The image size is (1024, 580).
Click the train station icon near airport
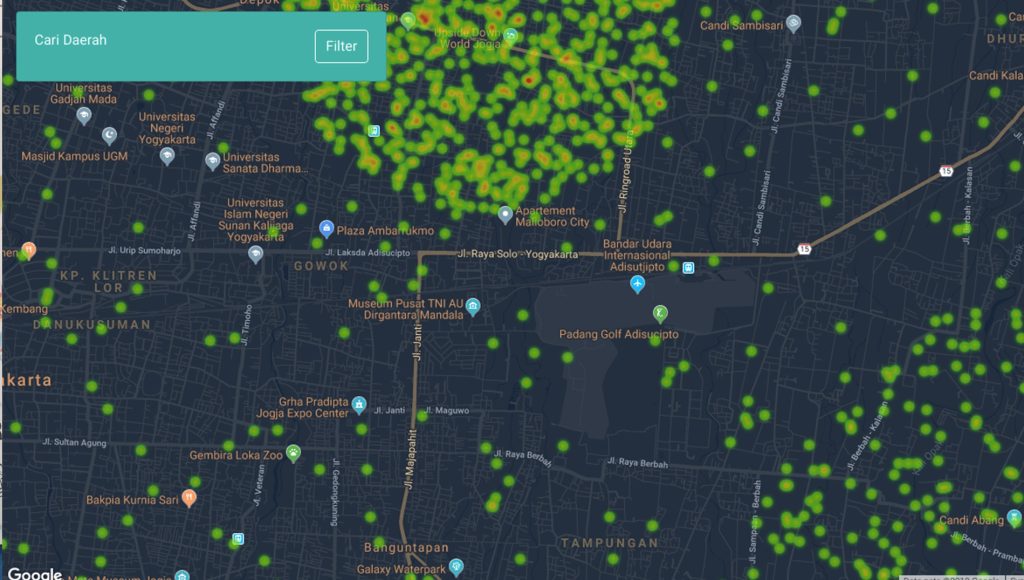(688, 267)
